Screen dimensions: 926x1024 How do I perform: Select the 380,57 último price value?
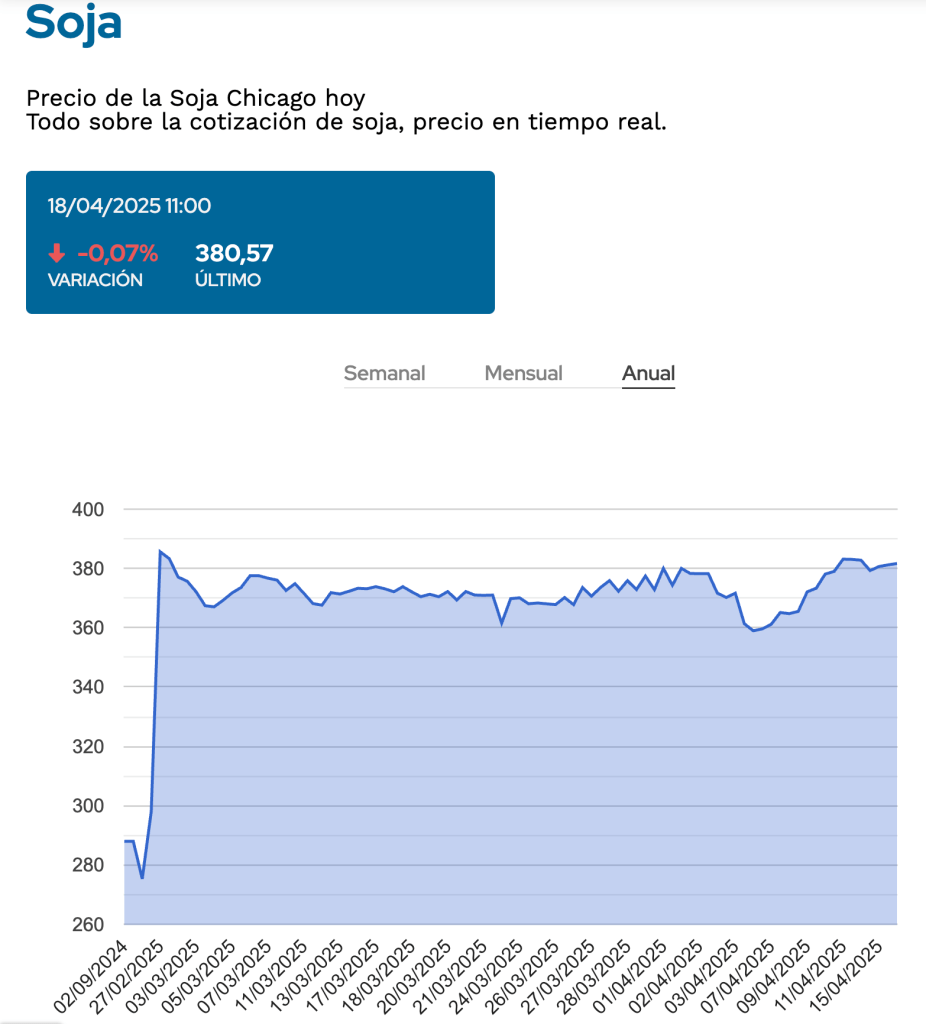point(234,254)
